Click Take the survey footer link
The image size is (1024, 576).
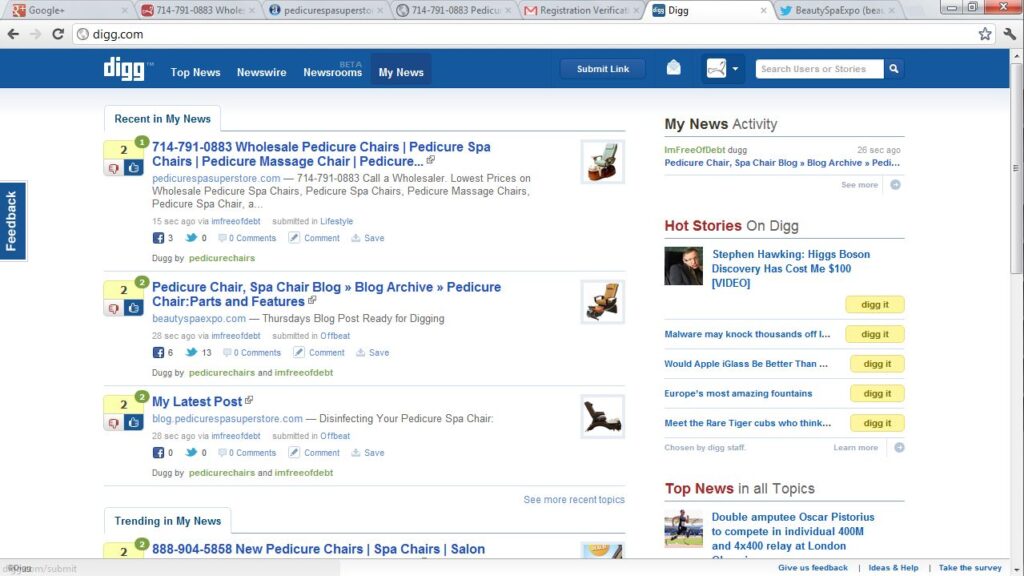[x=970, y=568]
